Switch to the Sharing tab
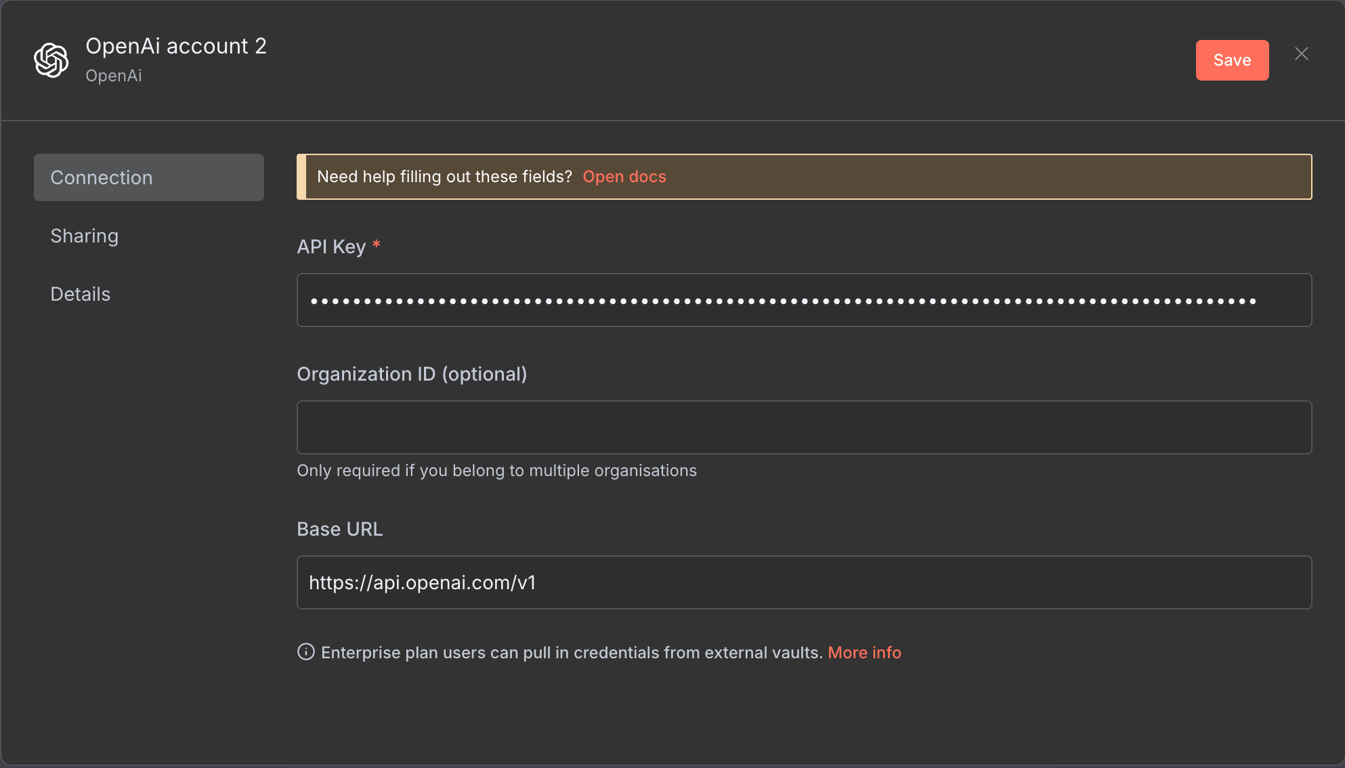The image size is (1345, 768). [84, 236]
